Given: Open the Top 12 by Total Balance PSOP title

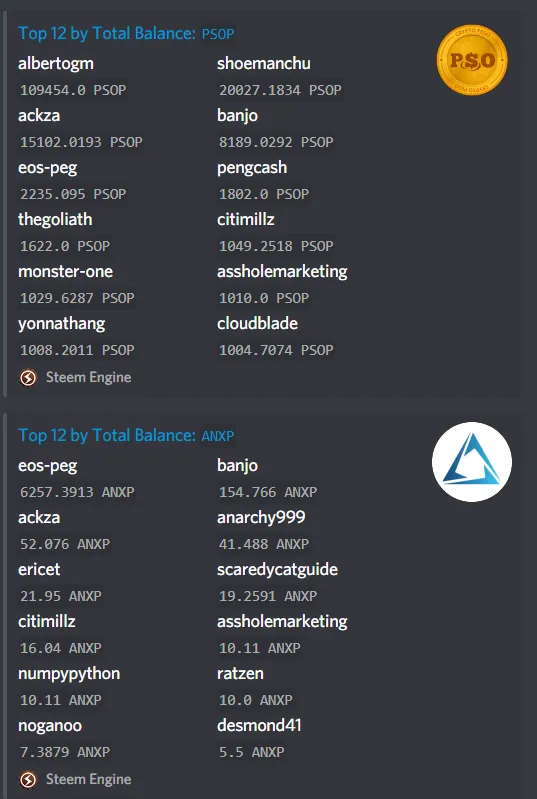Looking at the screenshot, I should pos(126,34).
